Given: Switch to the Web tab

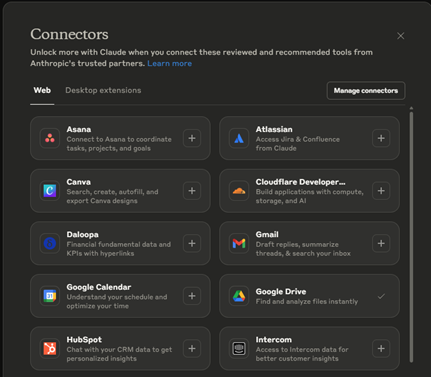Looking at the screenshot, I should click(42, 90).
